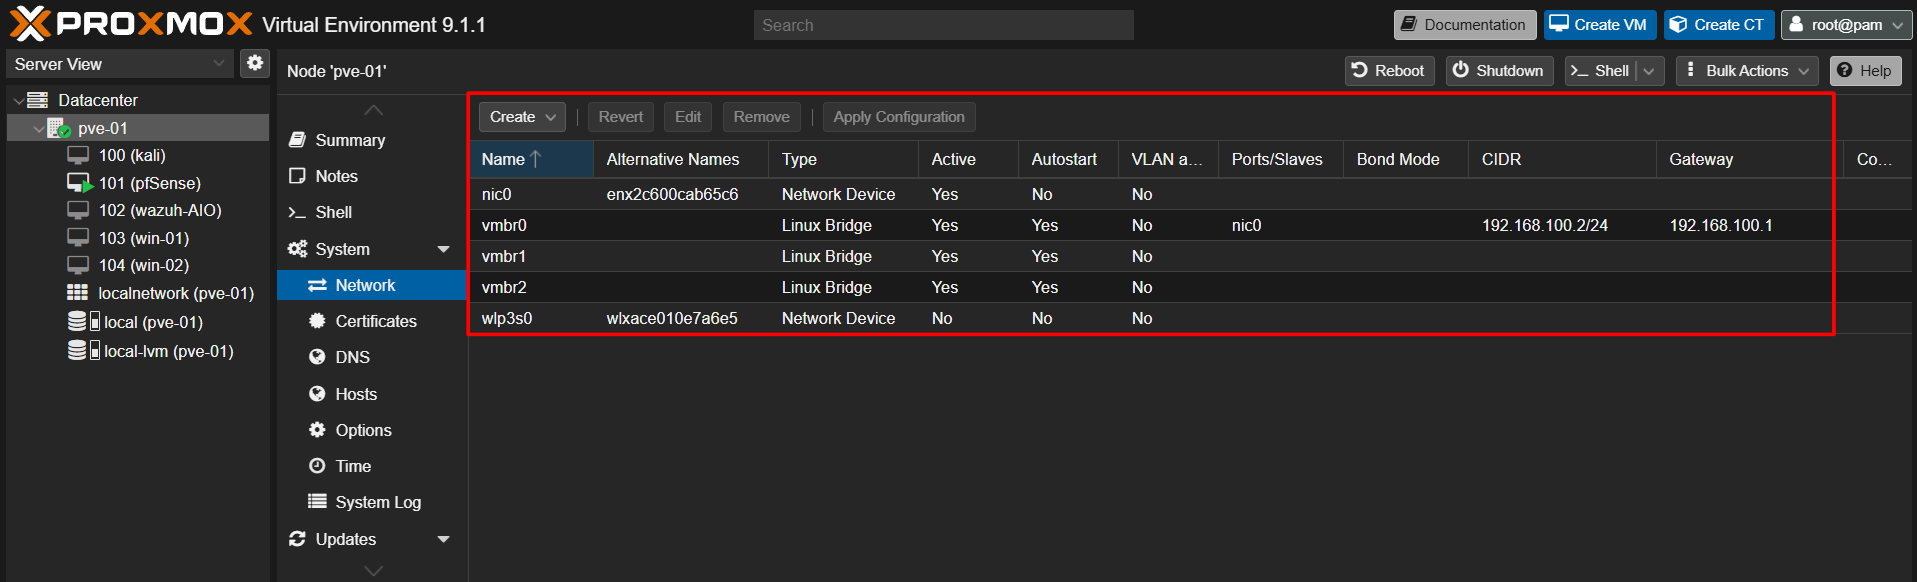Image resolution: width=1917 pixels, height=582 pixels.
Task: Open the Shell dropdown arrow in header
Action: coord(1649,71)
